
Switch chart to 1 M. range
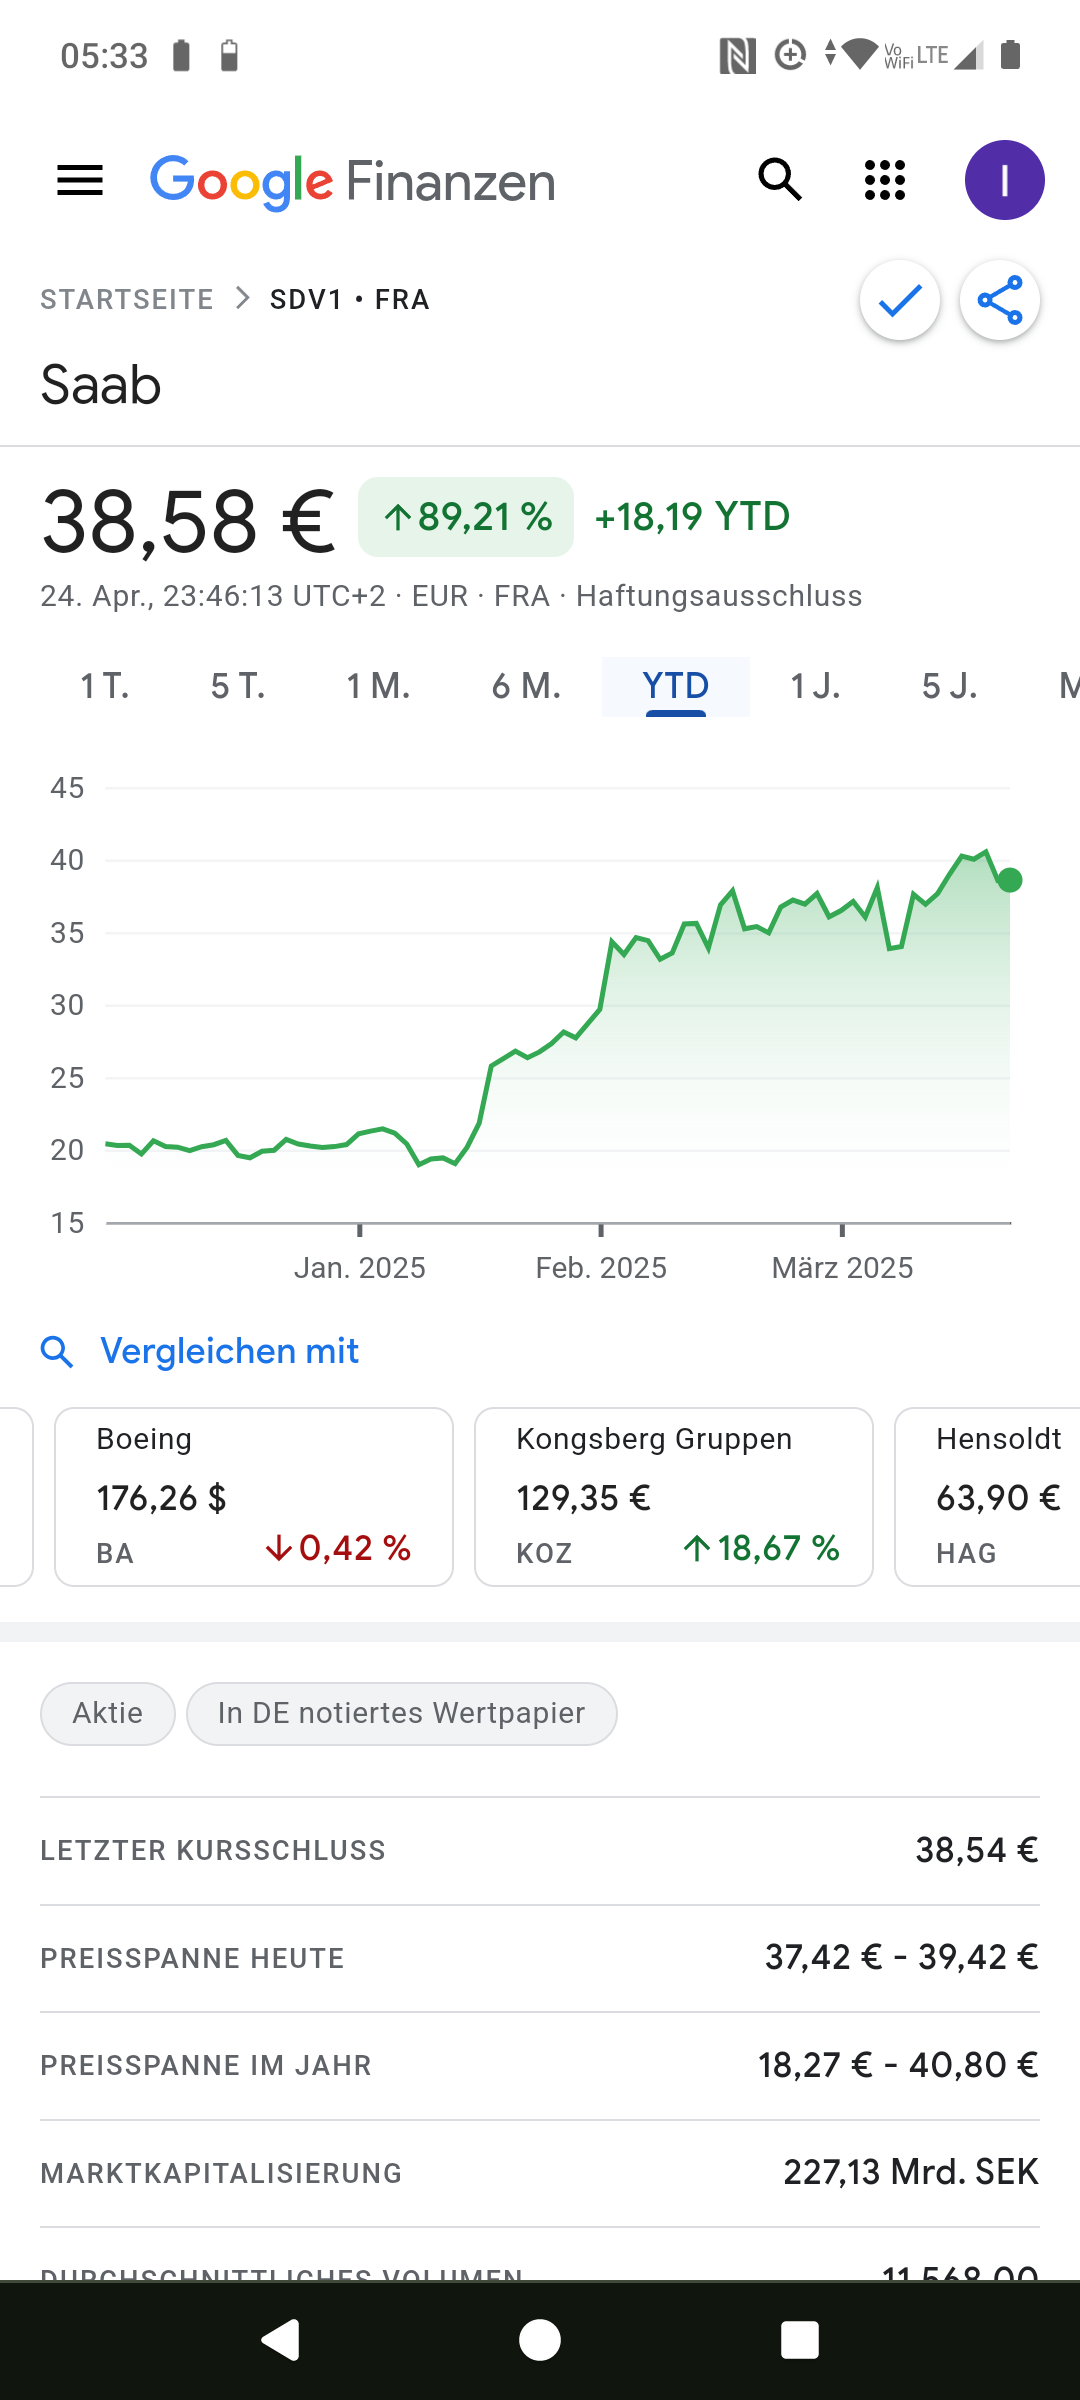pos(378,687)
